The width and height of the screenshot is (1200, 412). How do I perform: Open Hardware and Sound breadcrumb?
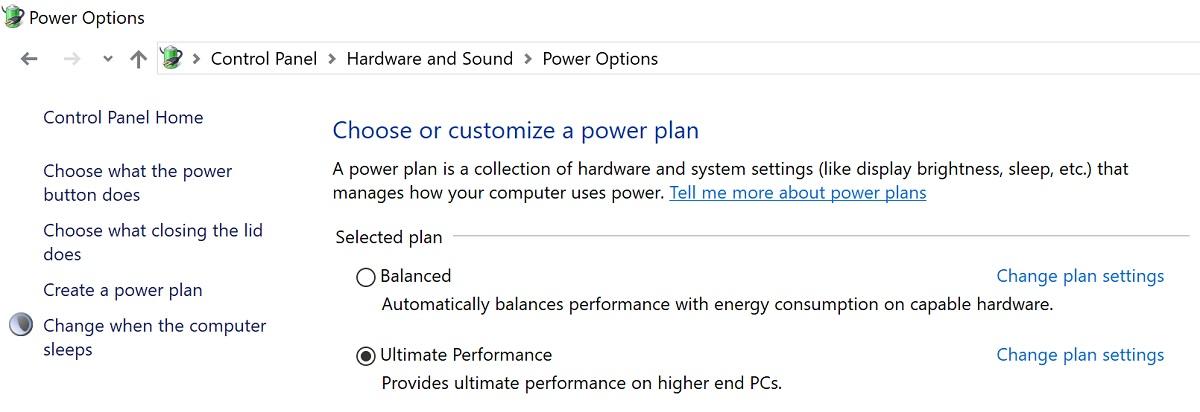click(x=429, y=59)
